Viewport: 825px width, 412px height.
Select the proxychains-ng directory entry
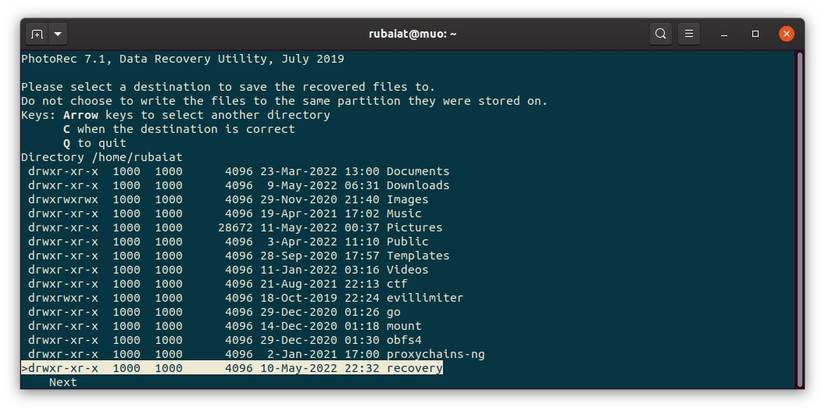pyautogui.click(x=435, y=354)
